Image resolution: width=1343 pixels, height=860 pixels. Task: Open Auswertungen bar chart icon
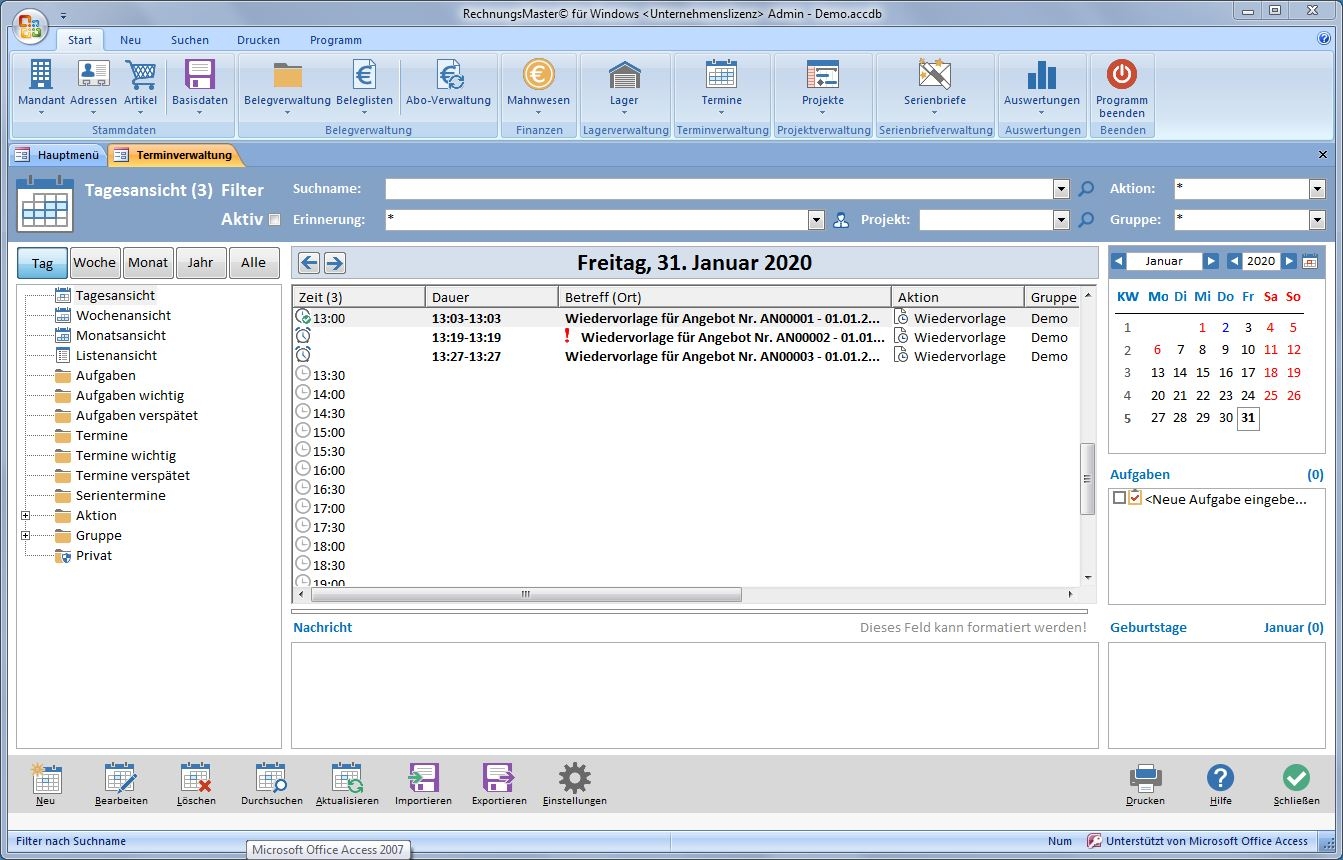(x=1041, y=75)
